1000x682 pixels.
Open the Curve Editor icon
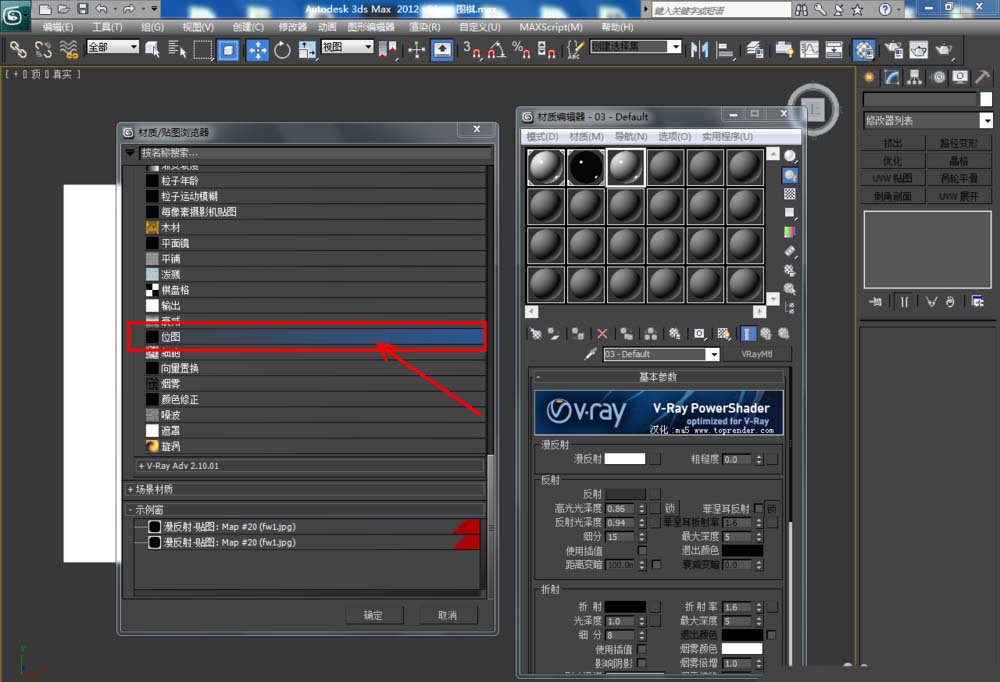point(809,49)
